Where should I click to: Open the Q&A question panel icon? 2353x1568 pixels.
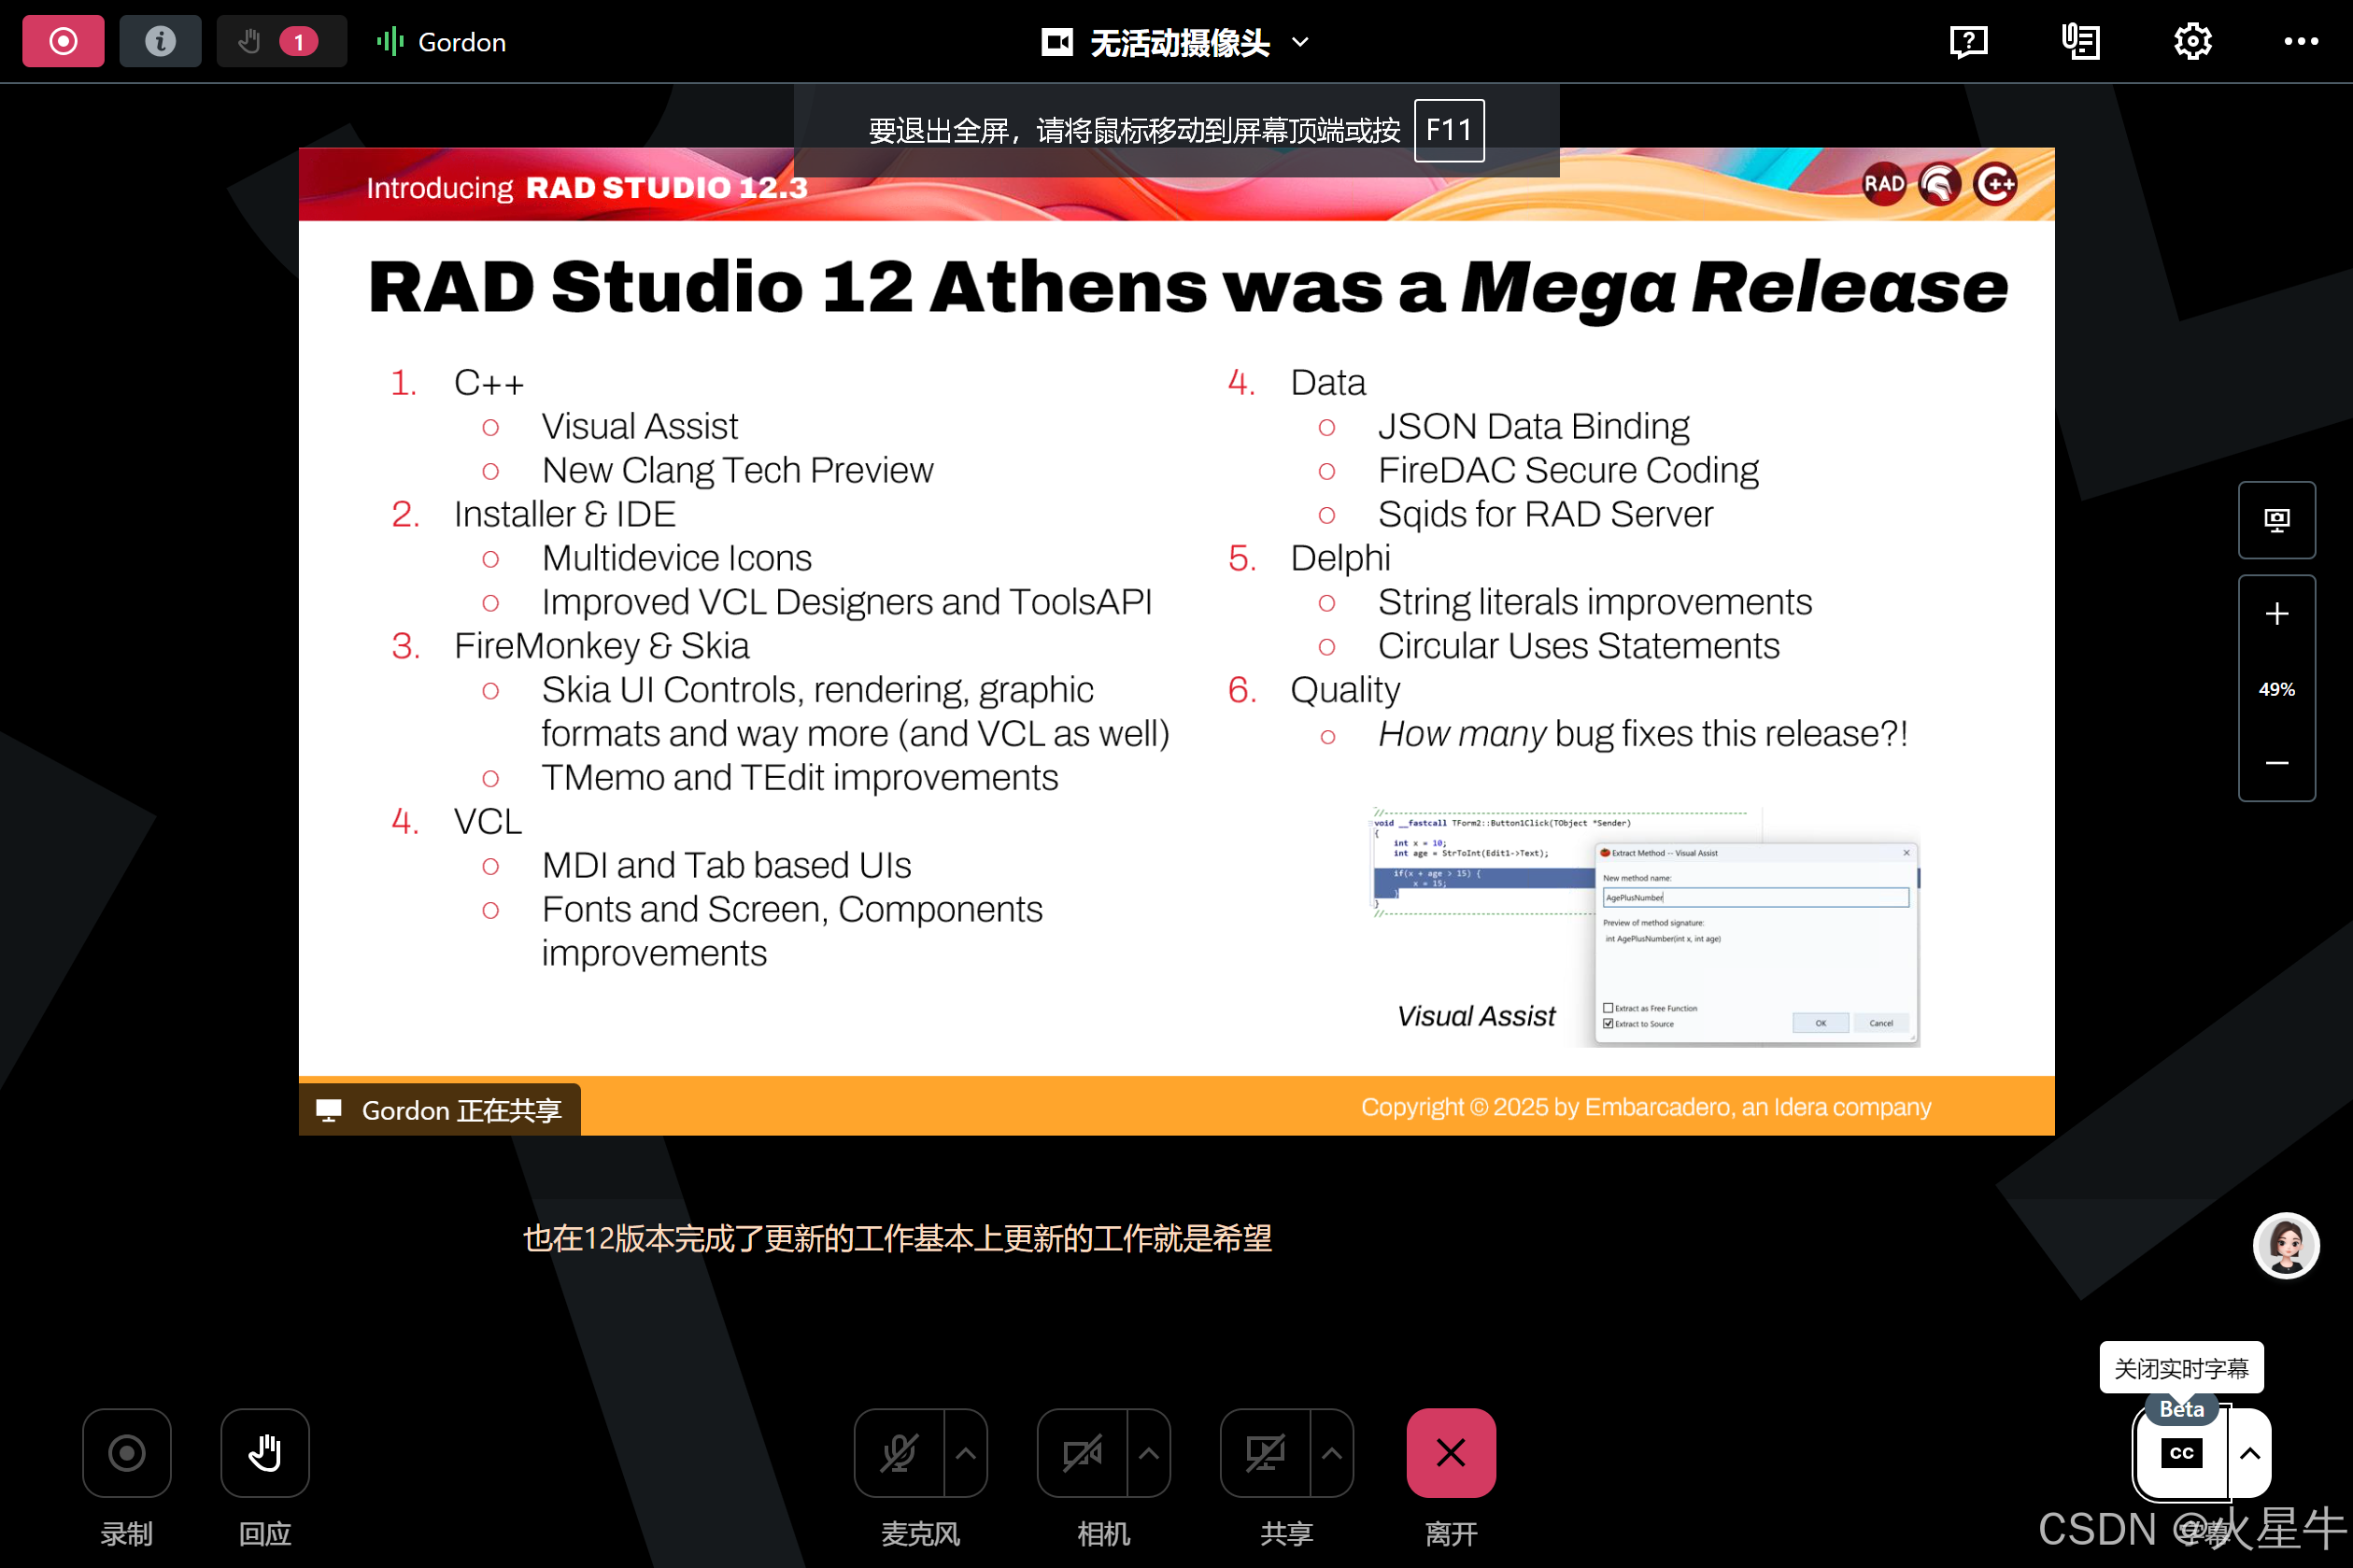(x=1968, y=41)
